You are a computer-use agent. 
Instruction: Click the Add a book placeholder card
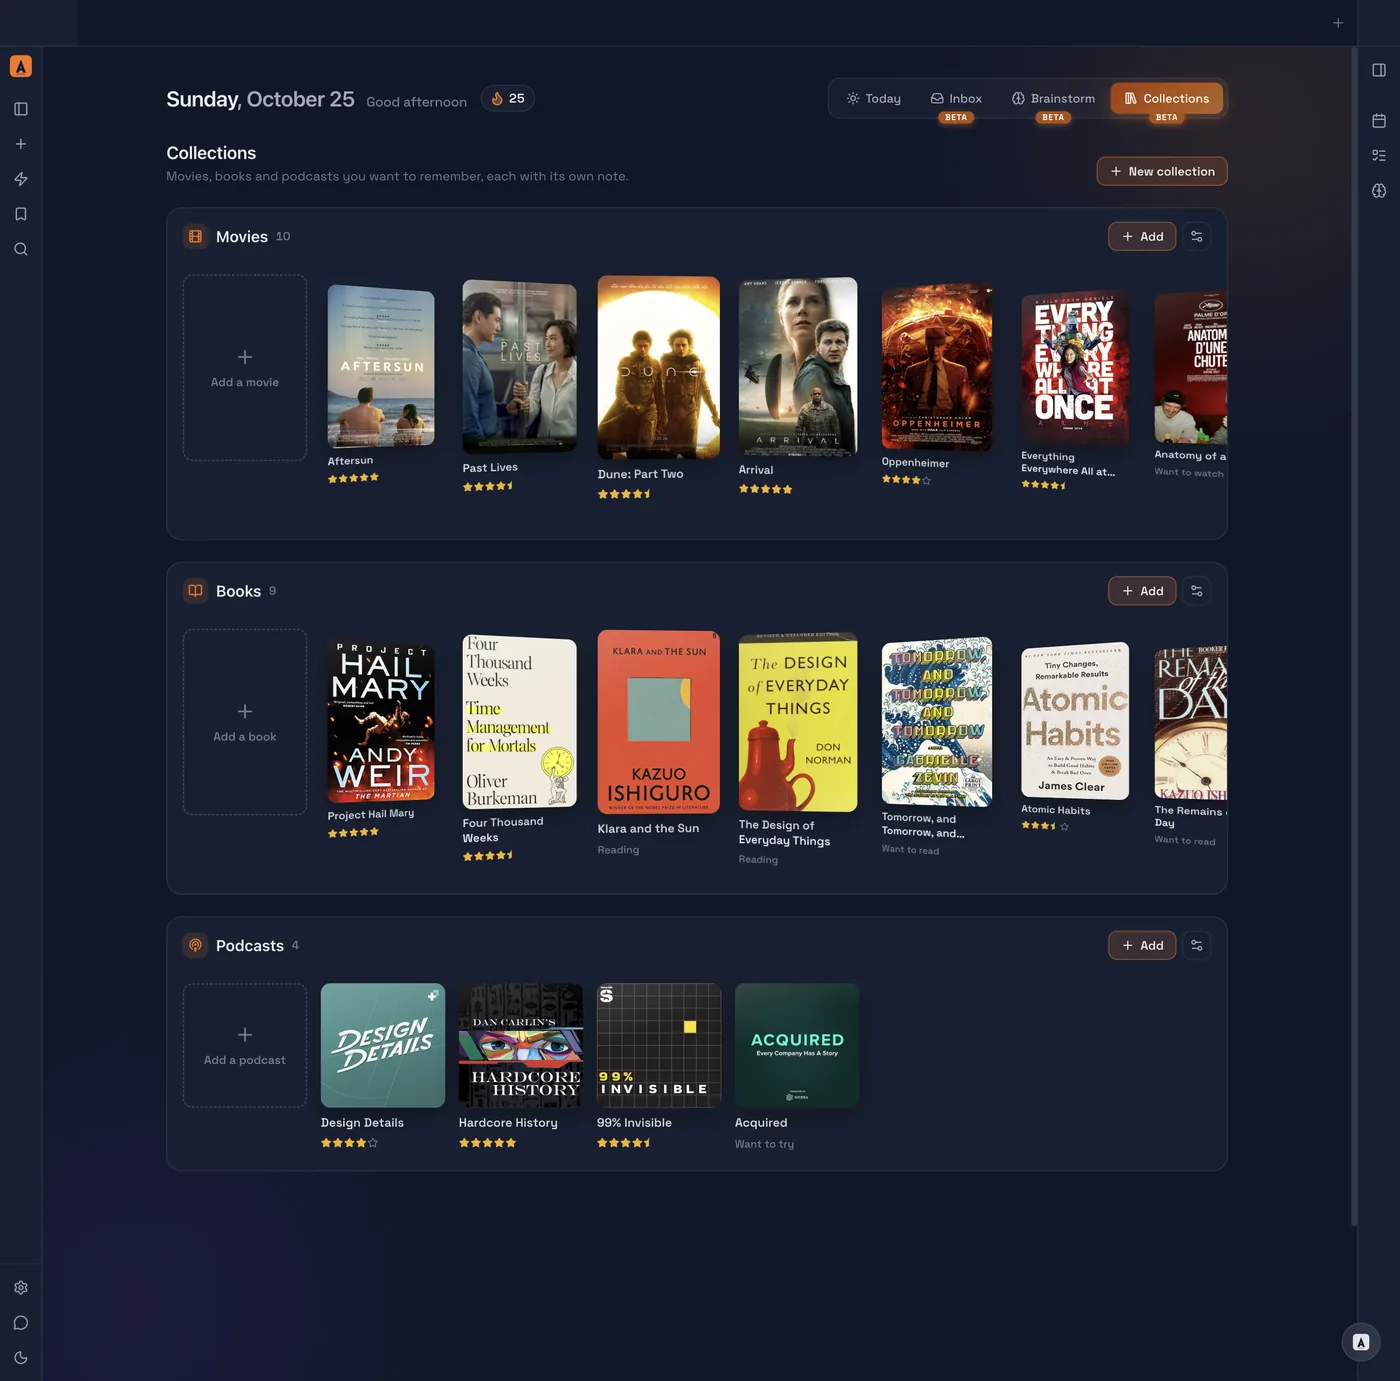[245, 722]
